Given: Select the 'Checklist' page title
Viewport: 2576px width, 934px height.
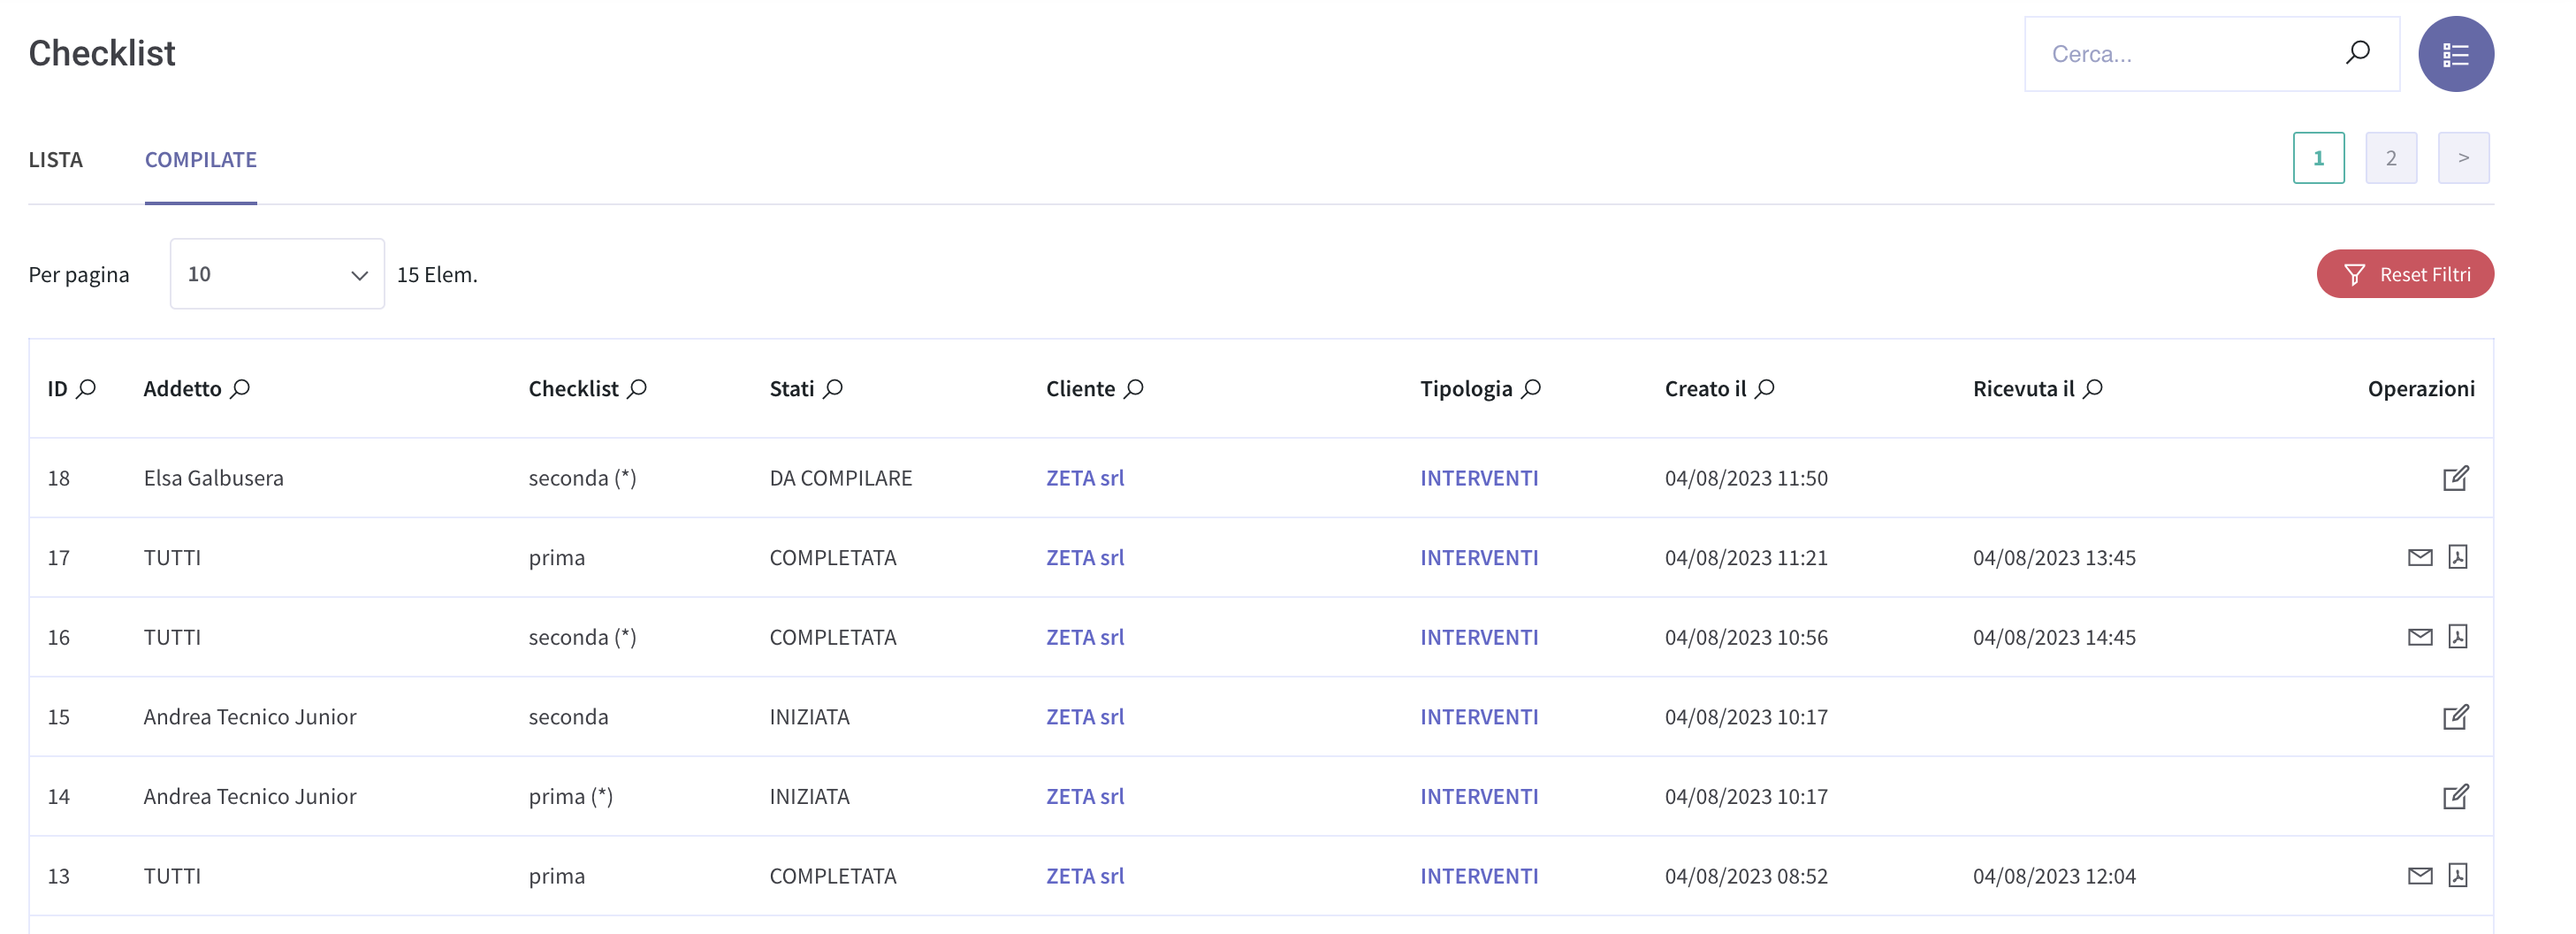Looking at the screenshot, I should [102, 53].
